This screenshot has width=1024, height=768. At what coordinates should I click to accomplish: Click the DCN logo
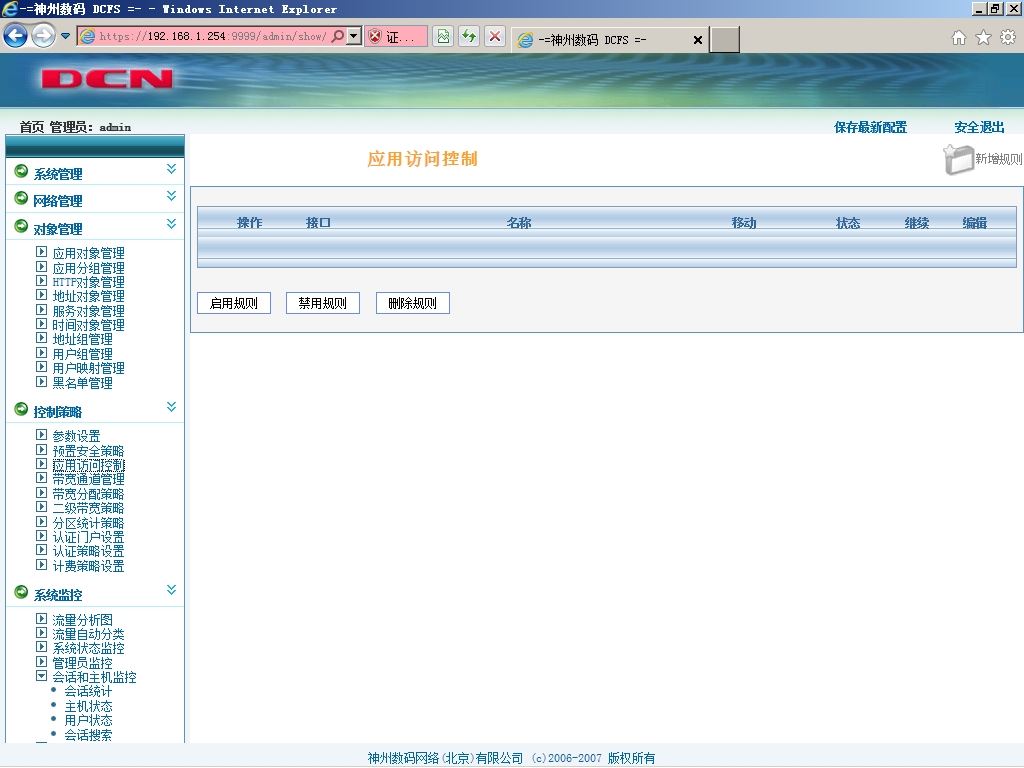[x=107, y=79]
